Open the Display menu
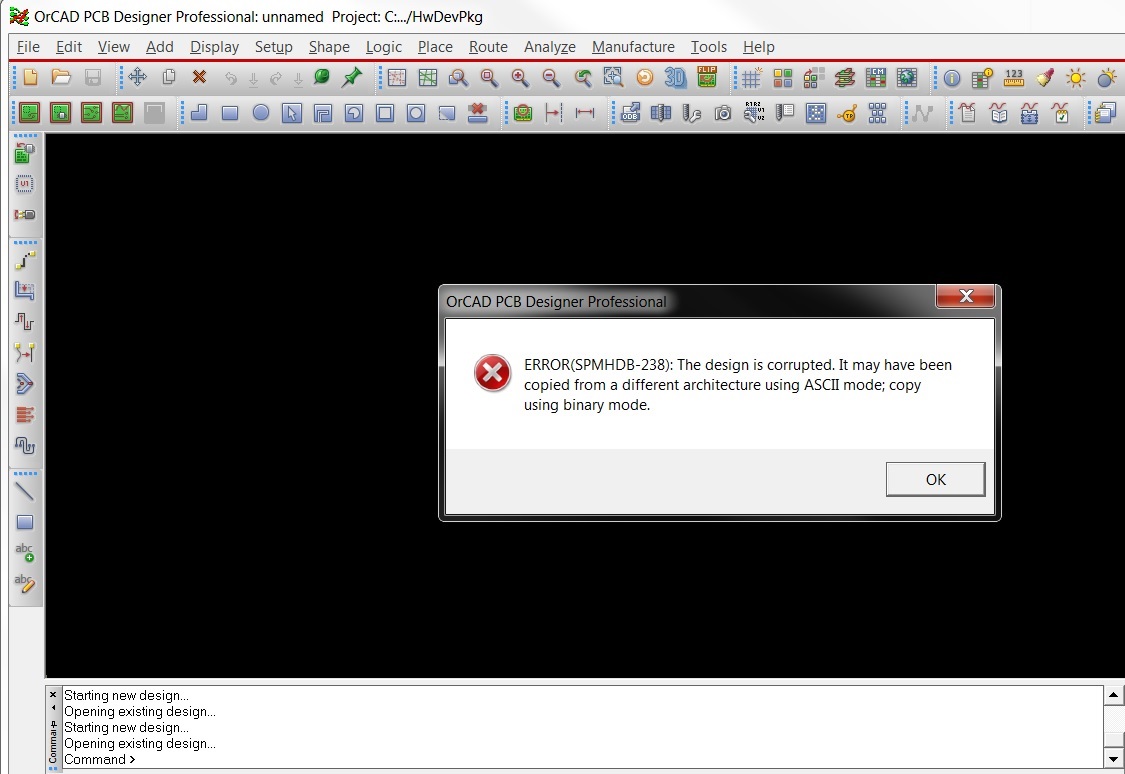 click(x=214, y=47)
